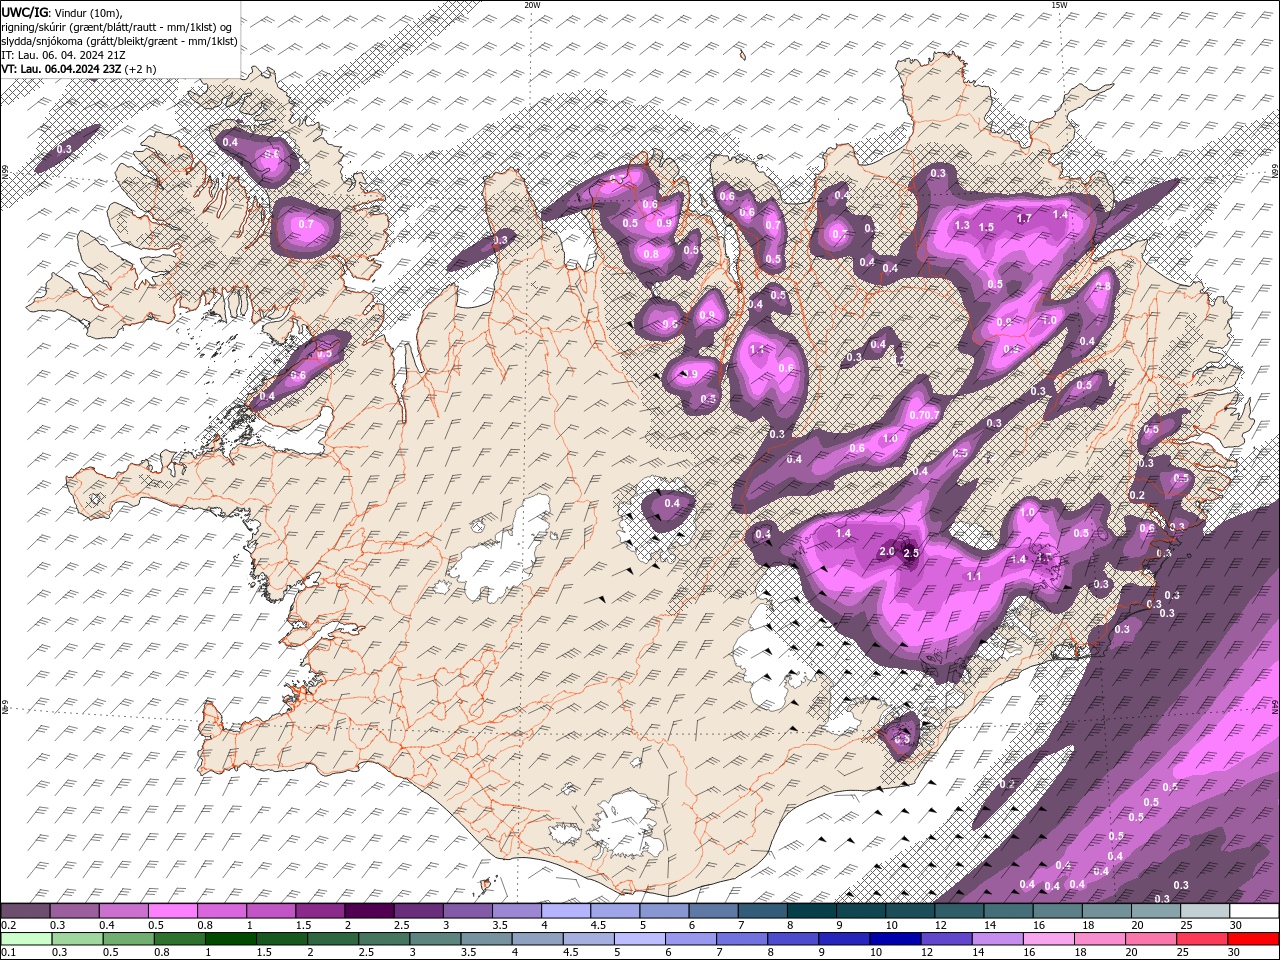Choose the dark green 1 swatch in bottom legend
Screen dimensions: 1280x960
click(x=230, y=939)
